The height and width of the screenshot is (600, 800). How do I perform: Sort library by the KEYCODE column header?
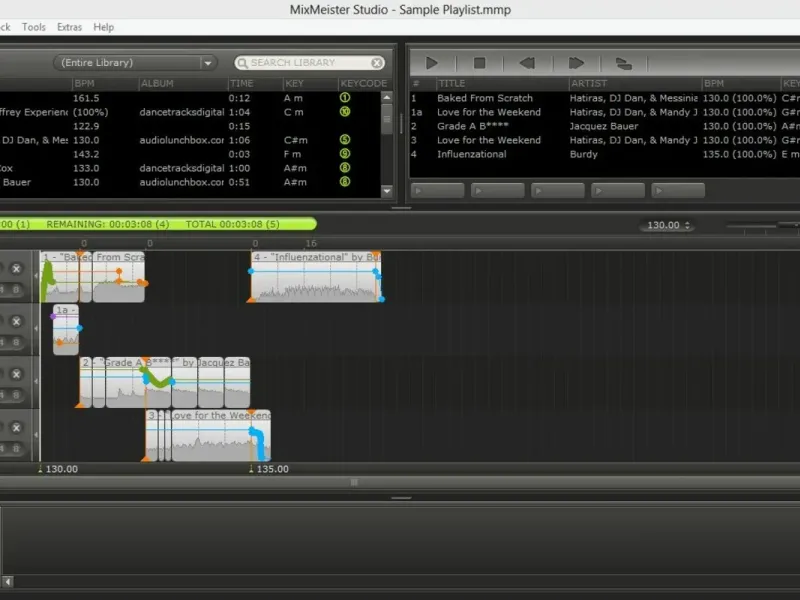coord(364,83)
